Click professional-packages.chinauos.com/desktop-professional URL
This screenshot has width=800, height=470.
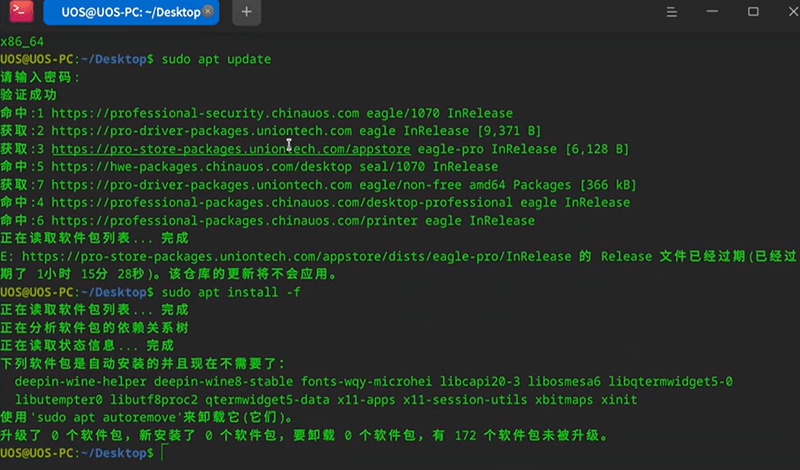pyautogui.click(x=282, y=203)
